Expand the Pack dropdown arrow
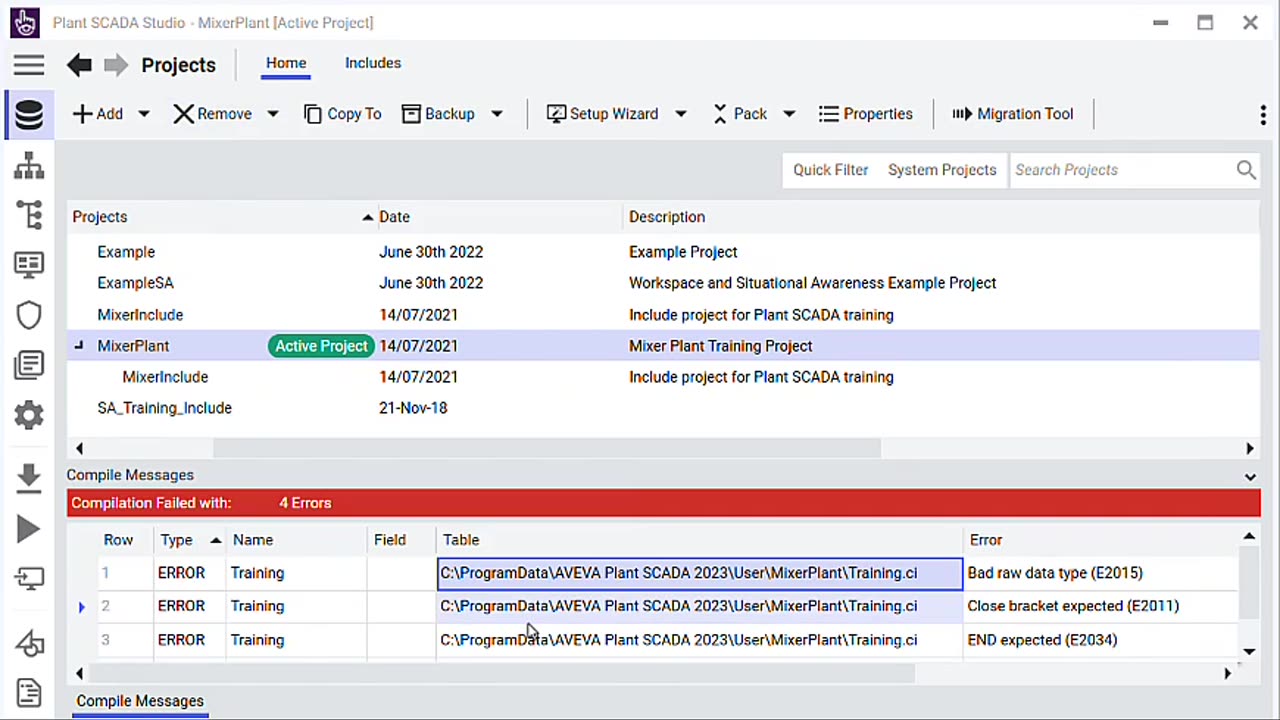This screenshot has width=1280, height=720. pyautogui.click(x=788, y=114)
